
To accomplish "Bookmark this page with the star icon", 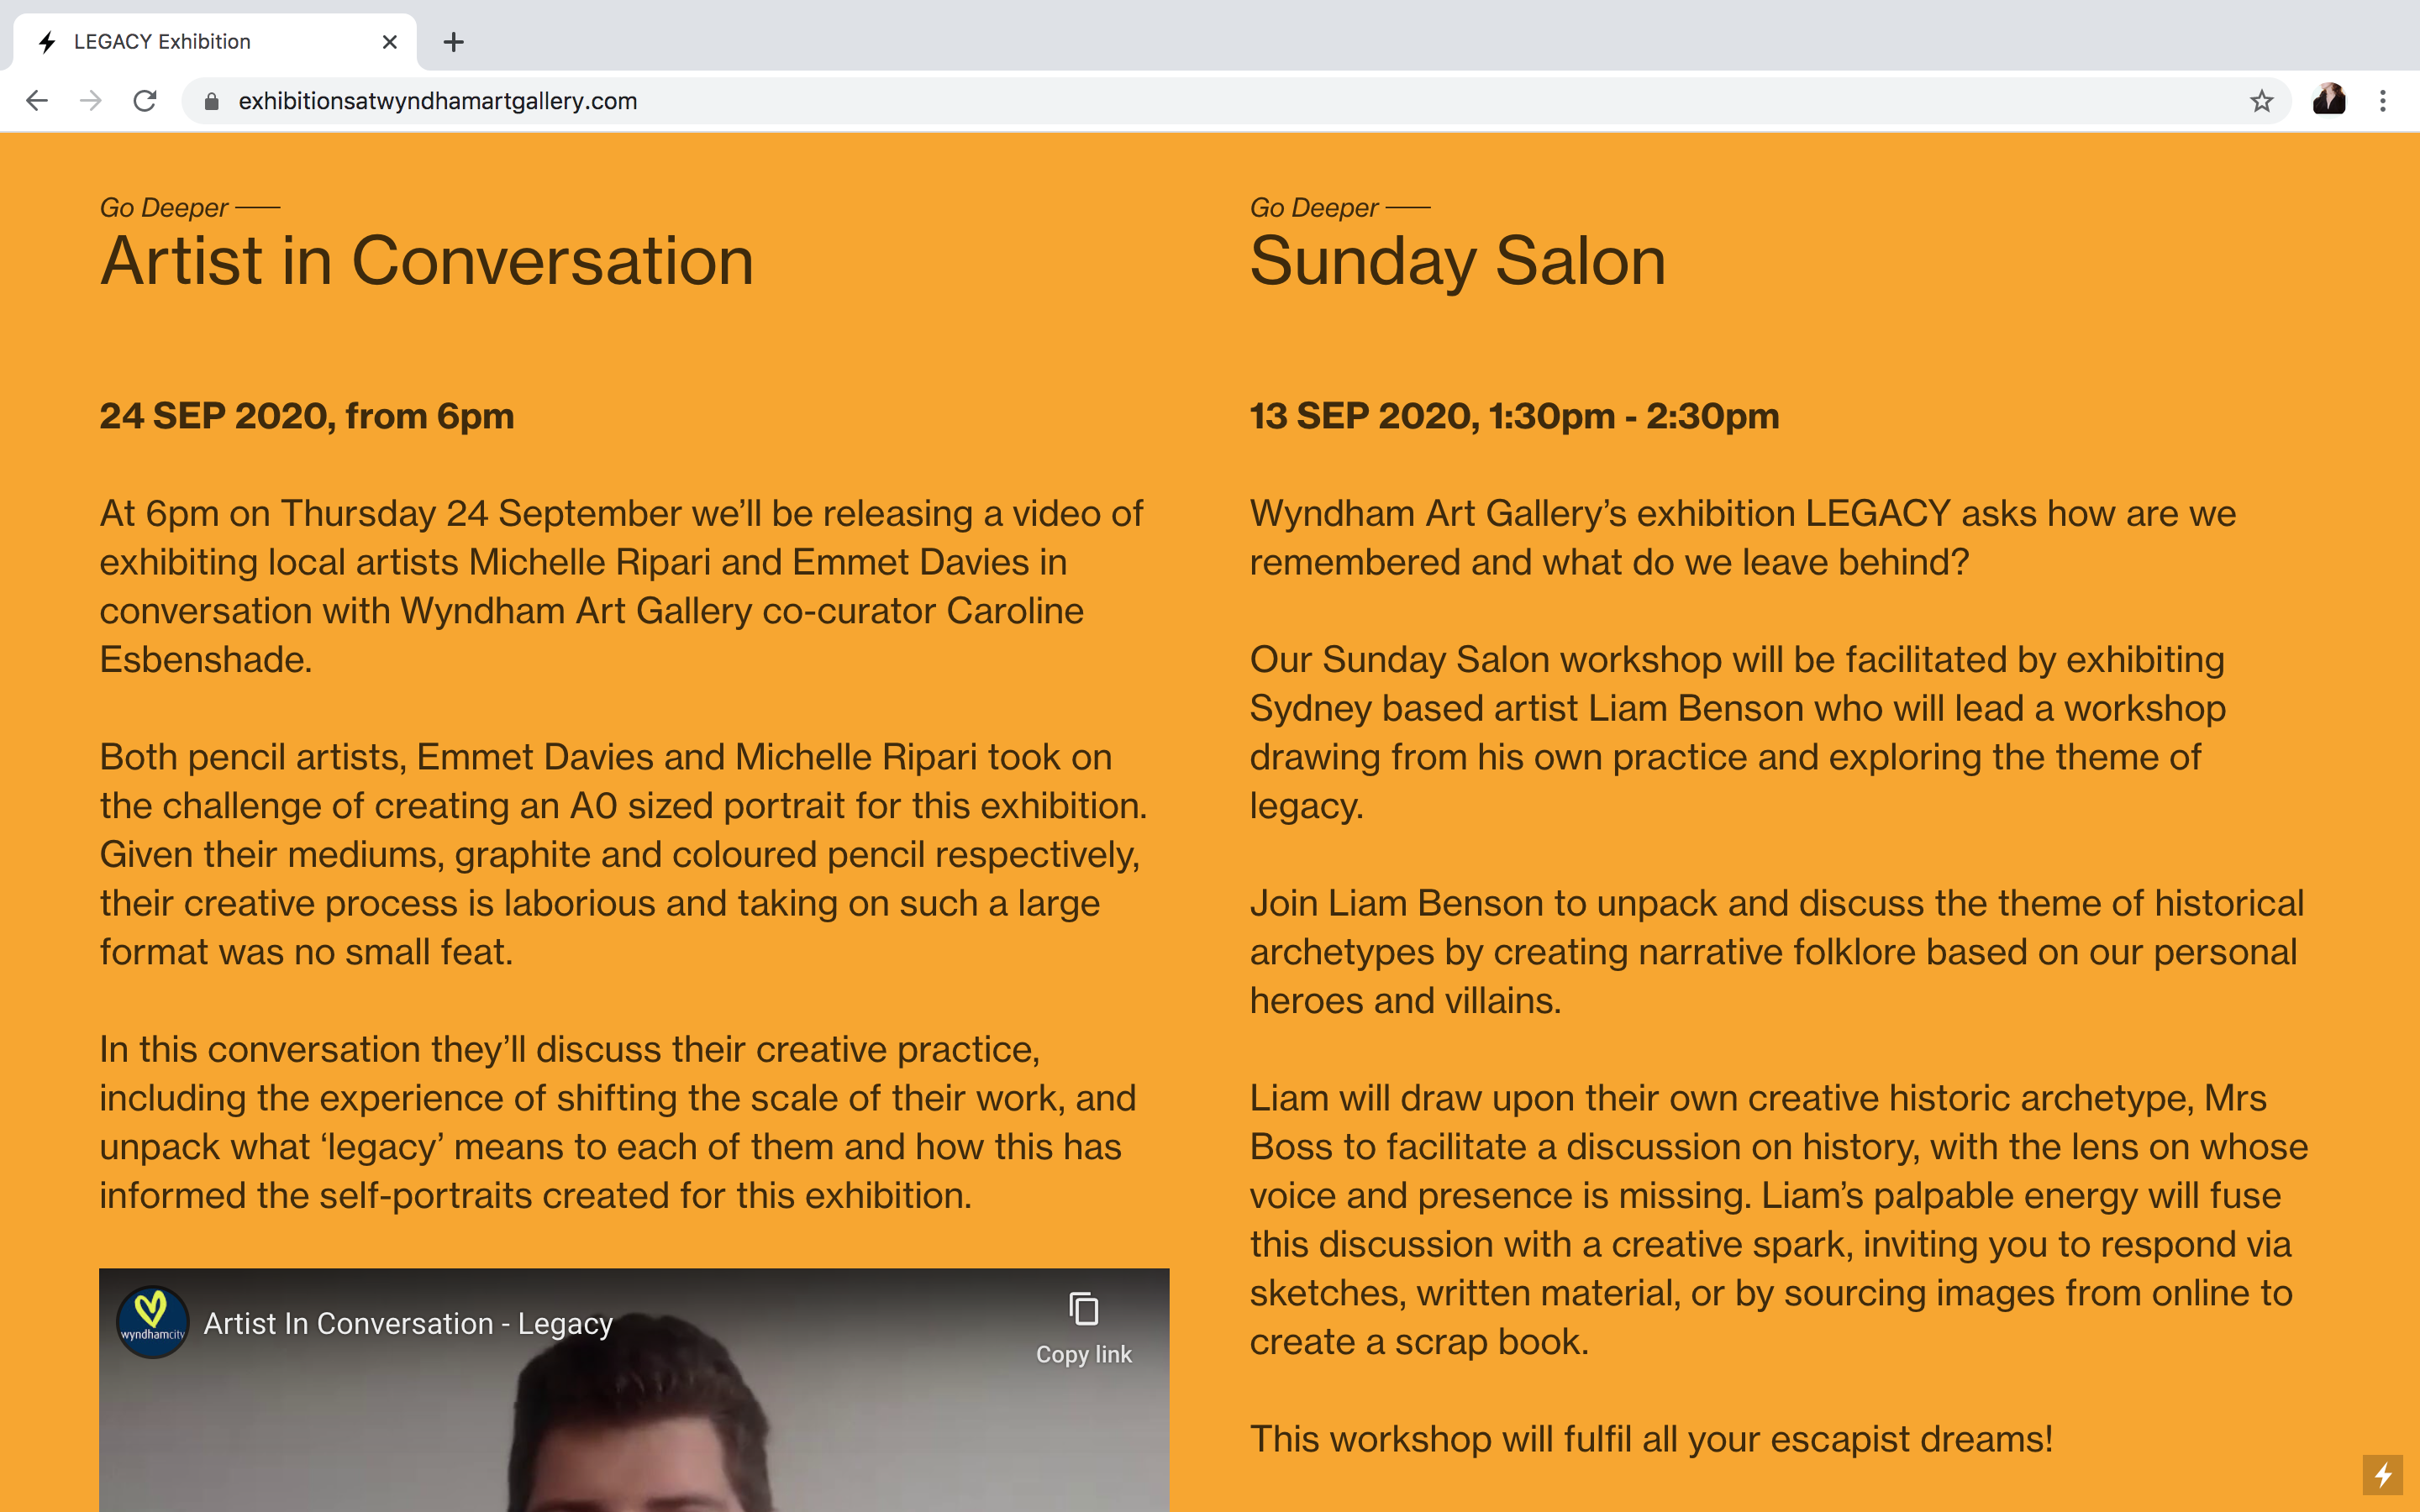I will [2261, 101].
